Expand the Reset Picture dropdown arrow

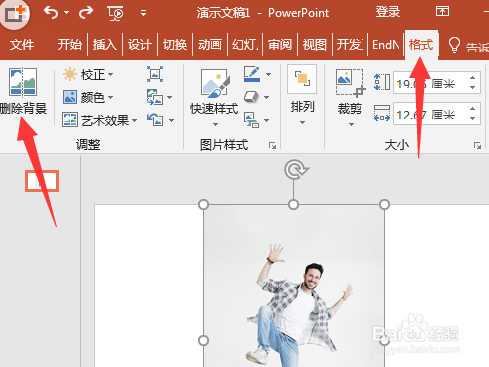click(x=171, y=120)
